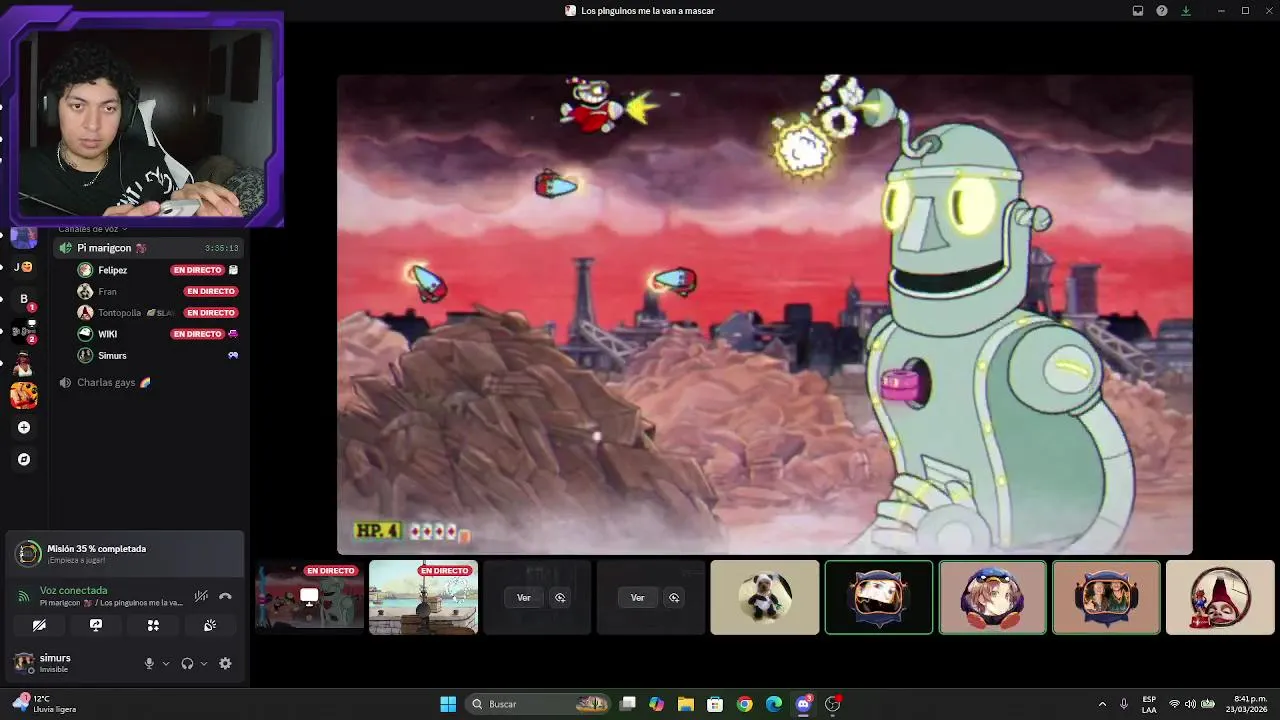The image size is (1280, 720).
Task: Start screen sharing with share screen button
Action: click(x=96, y=625)
